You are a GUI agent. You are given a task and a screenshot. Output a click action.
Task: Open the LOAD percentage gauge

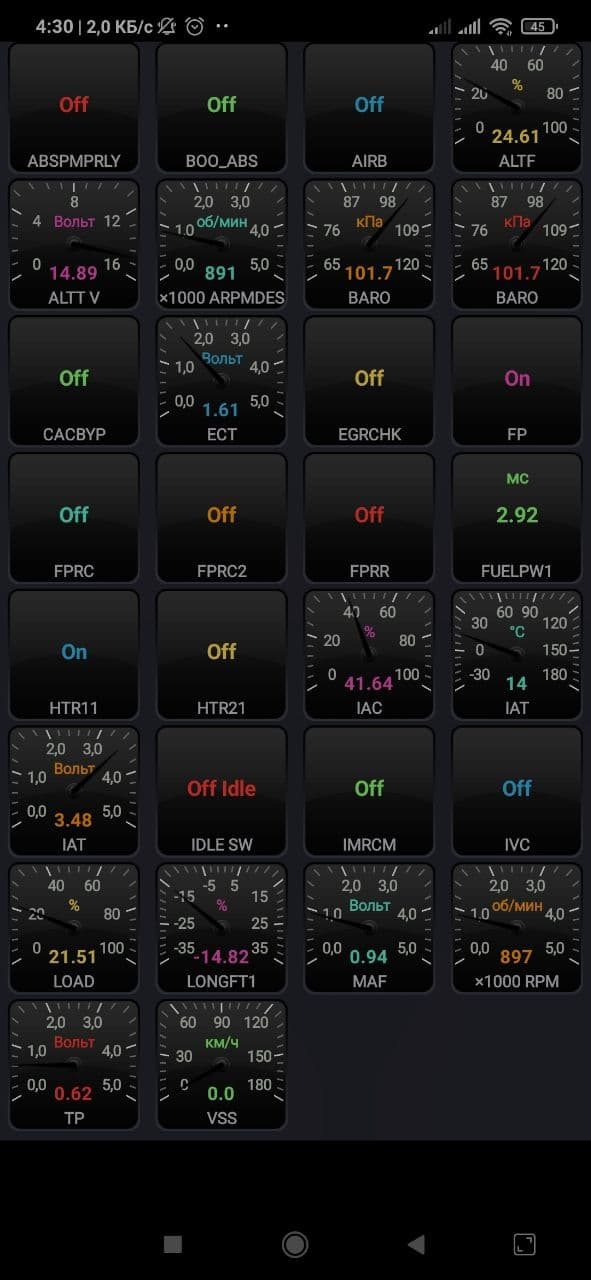(74, 929)
